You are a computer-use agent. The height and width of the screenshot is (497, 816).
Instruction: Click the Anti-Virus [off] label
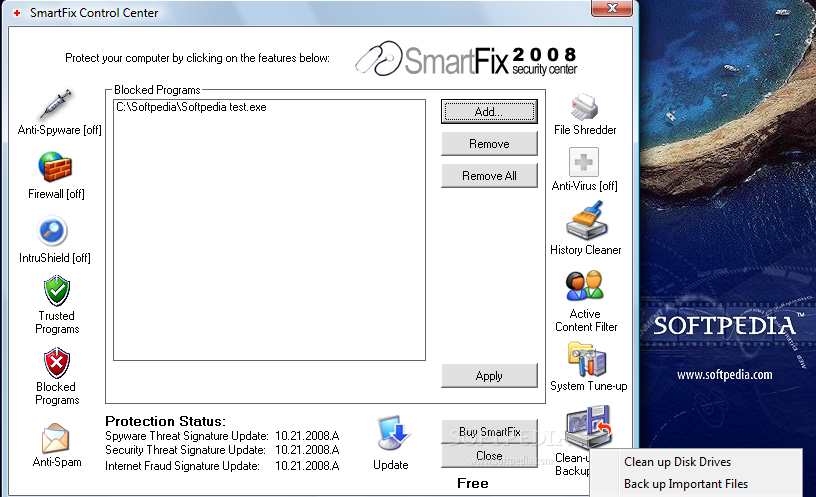(584, 186)
